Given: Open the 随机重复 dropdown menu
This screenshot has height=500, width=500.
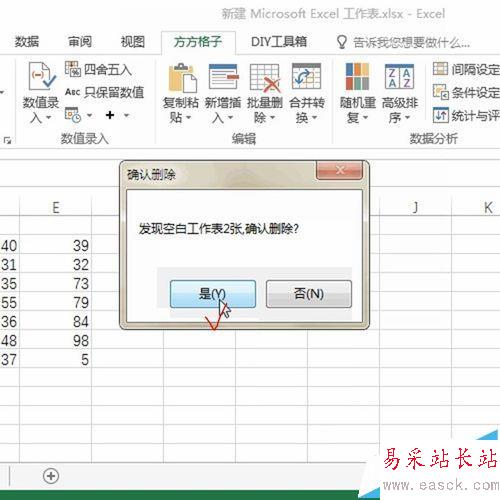Looking at the screenshot, I should click(x=365, y=118).
